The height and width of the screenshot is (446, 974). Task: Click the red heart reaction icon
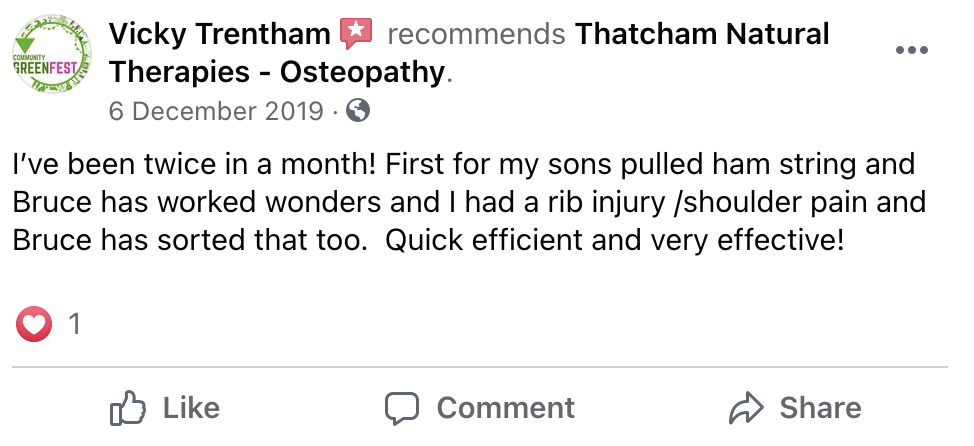pyautogui.click(x=33, y=324)
